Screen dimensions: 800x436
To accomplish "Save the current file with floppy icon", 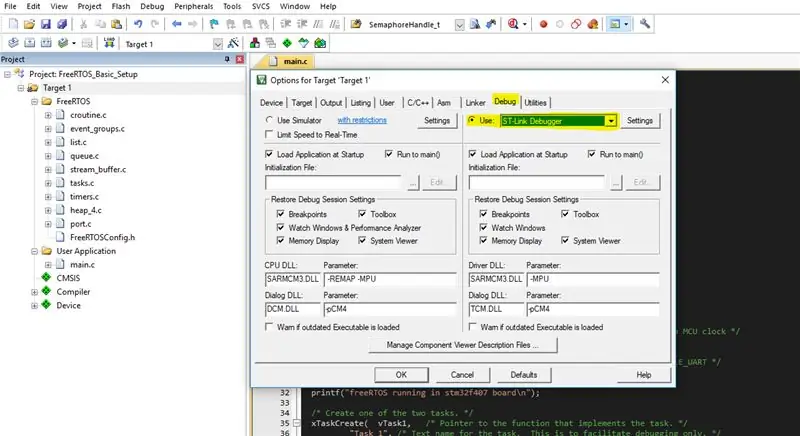I will point(46,24).
